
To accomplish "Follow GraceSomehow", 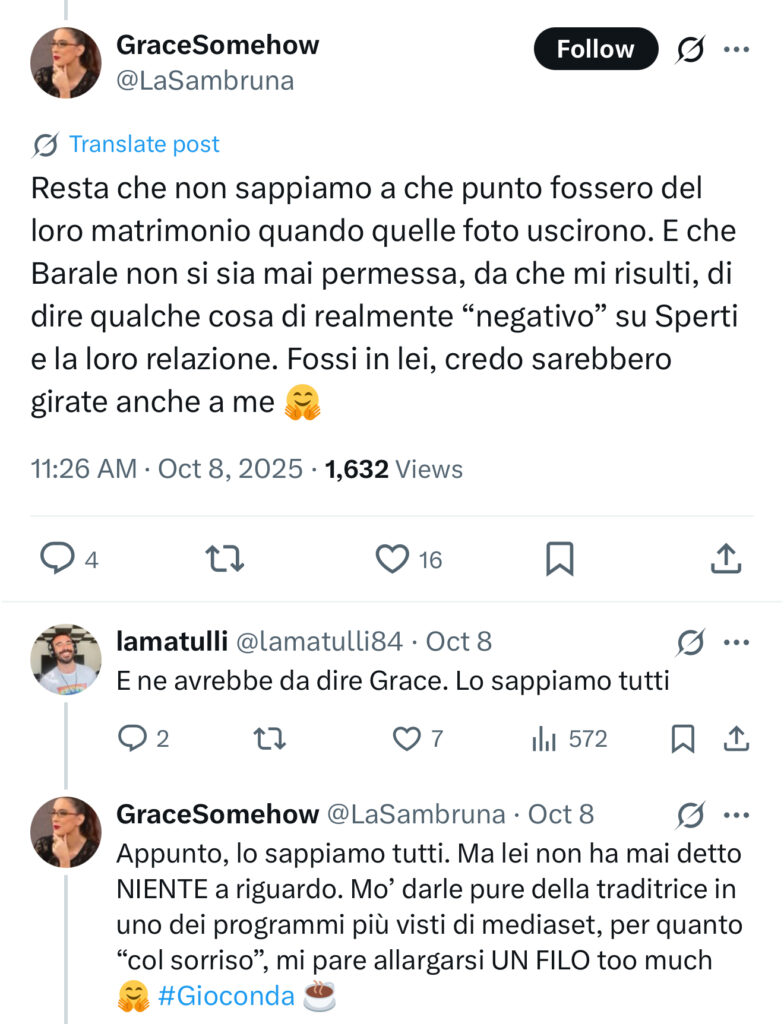I will [x=595, y=49].
